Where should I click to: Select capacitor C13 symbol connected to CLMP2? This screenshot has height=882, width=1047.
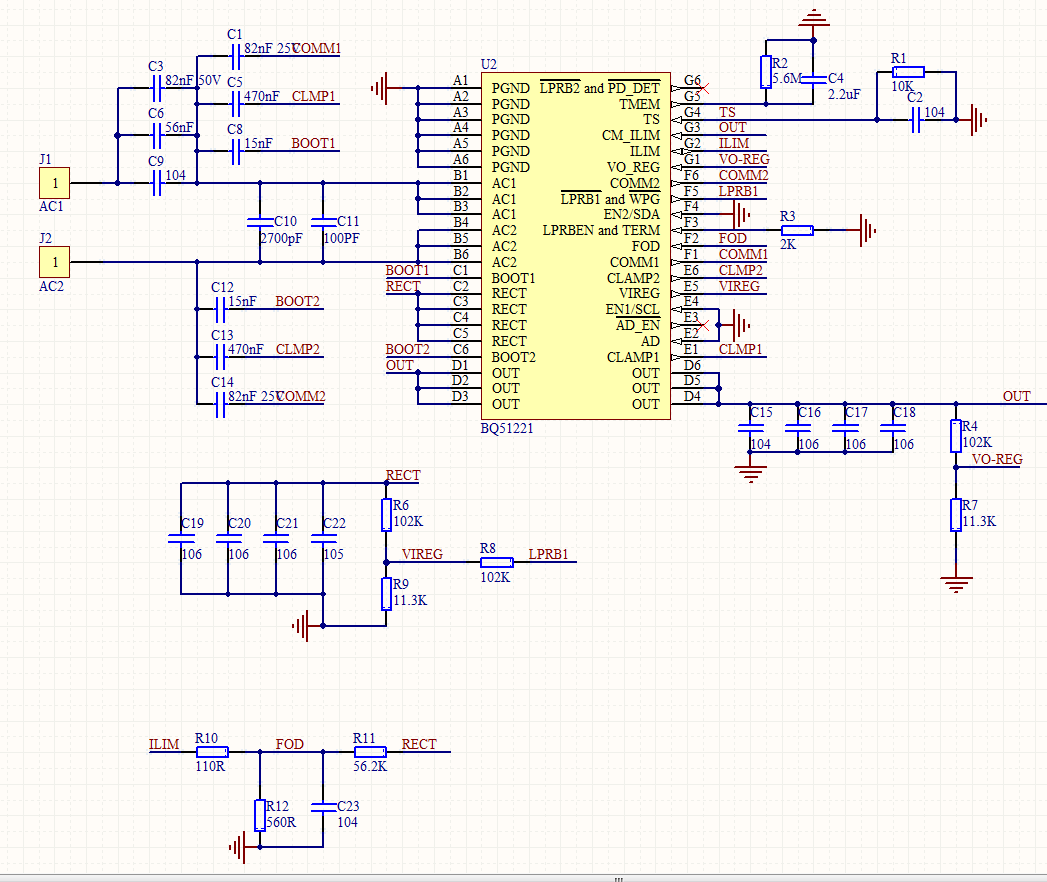(220, 357)
